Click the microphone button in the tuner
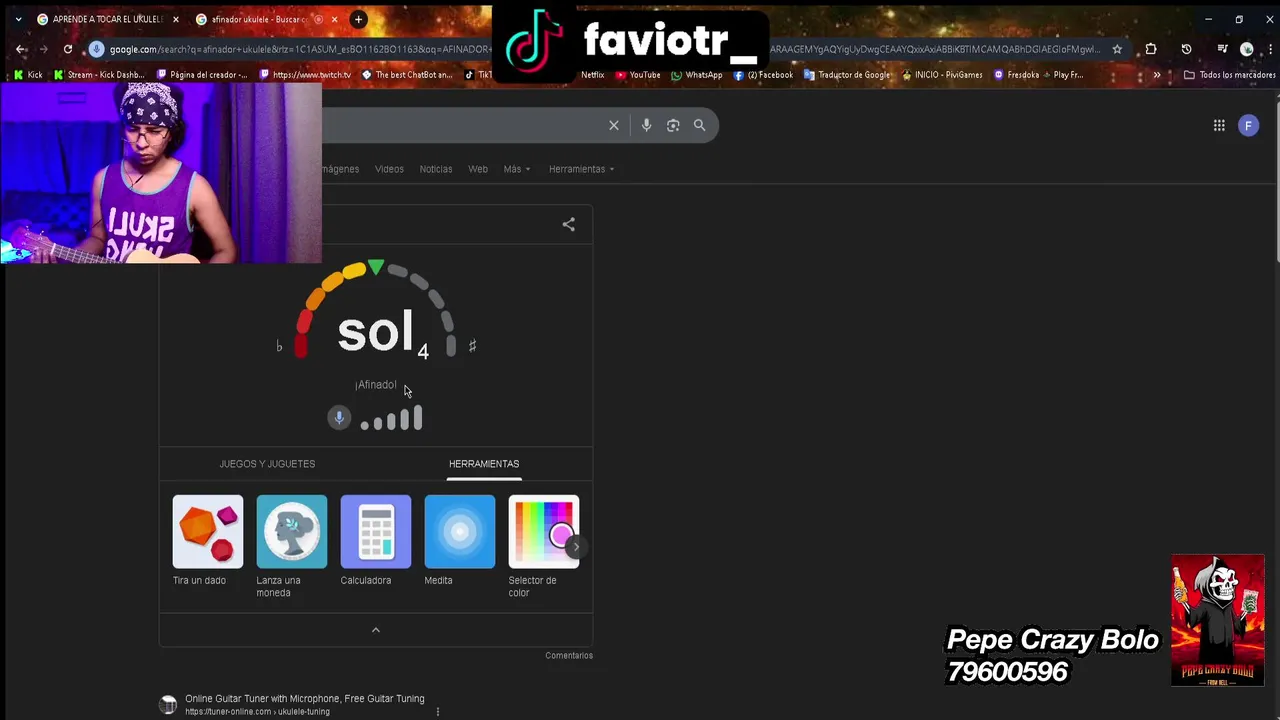The image size is (1280, 720). (339, 418)
